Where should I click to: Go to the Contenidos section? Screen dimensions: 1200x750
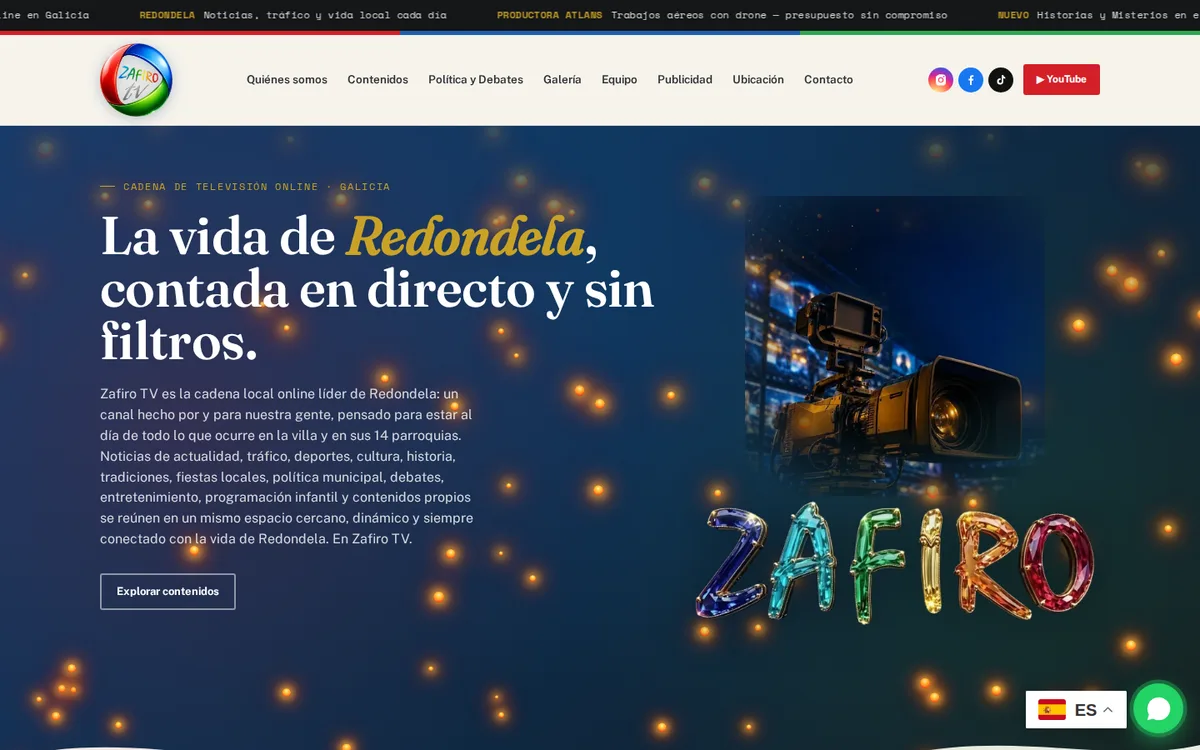coord(378,80)
